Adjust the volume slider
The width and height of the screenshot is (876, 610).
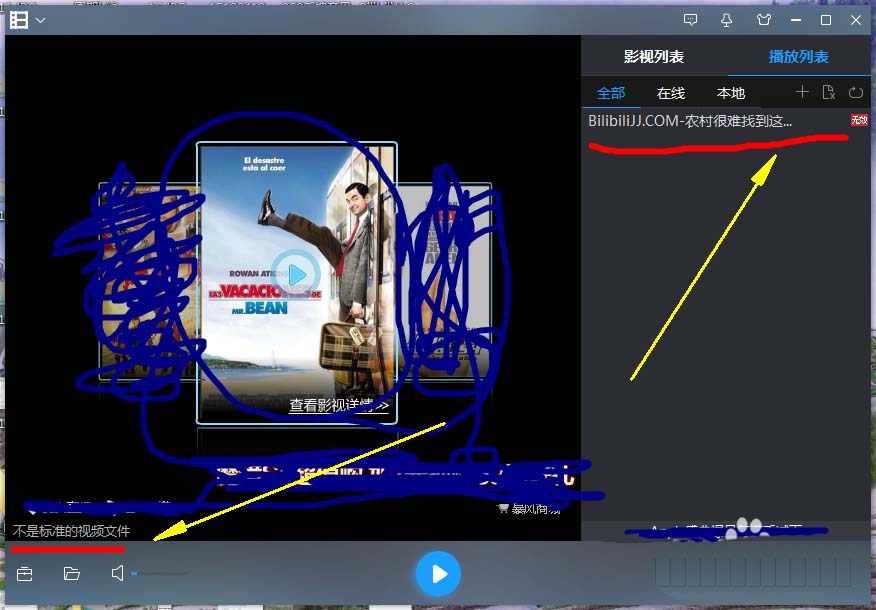[159, 573]
